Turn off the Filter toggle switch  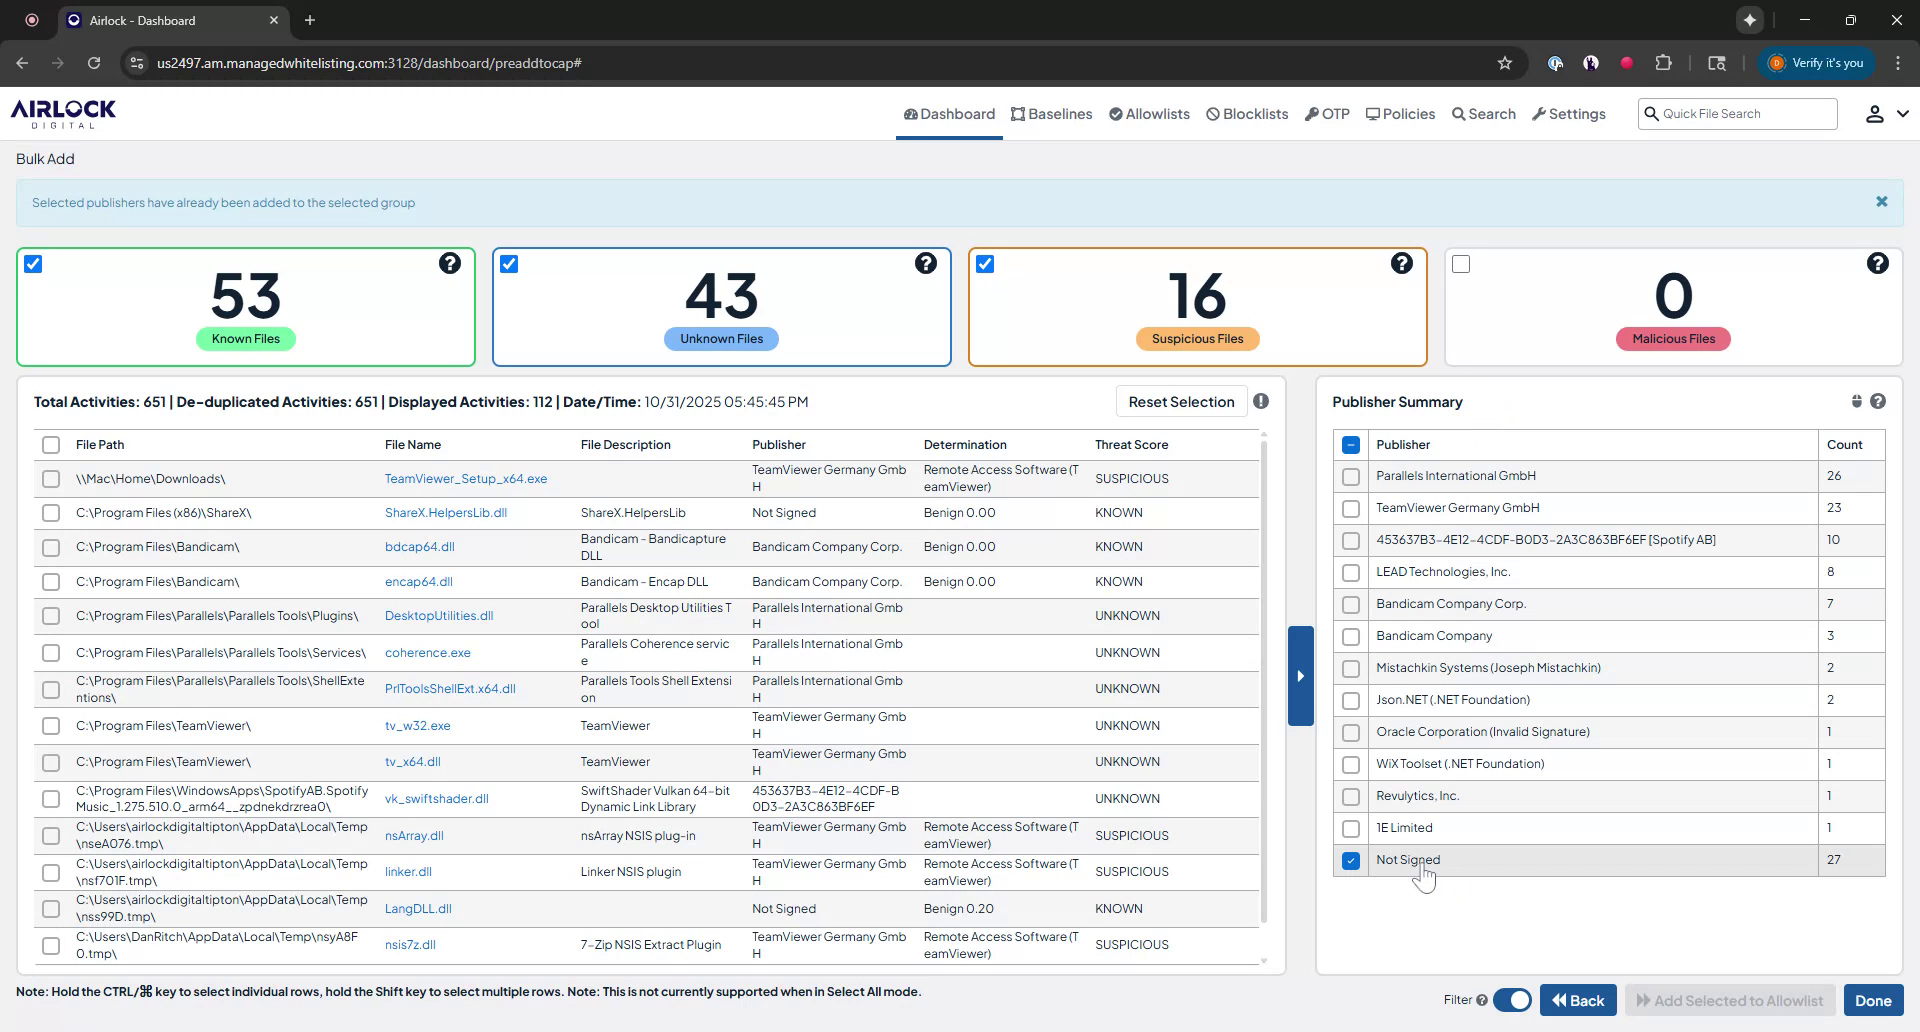pos(1512,1000)
